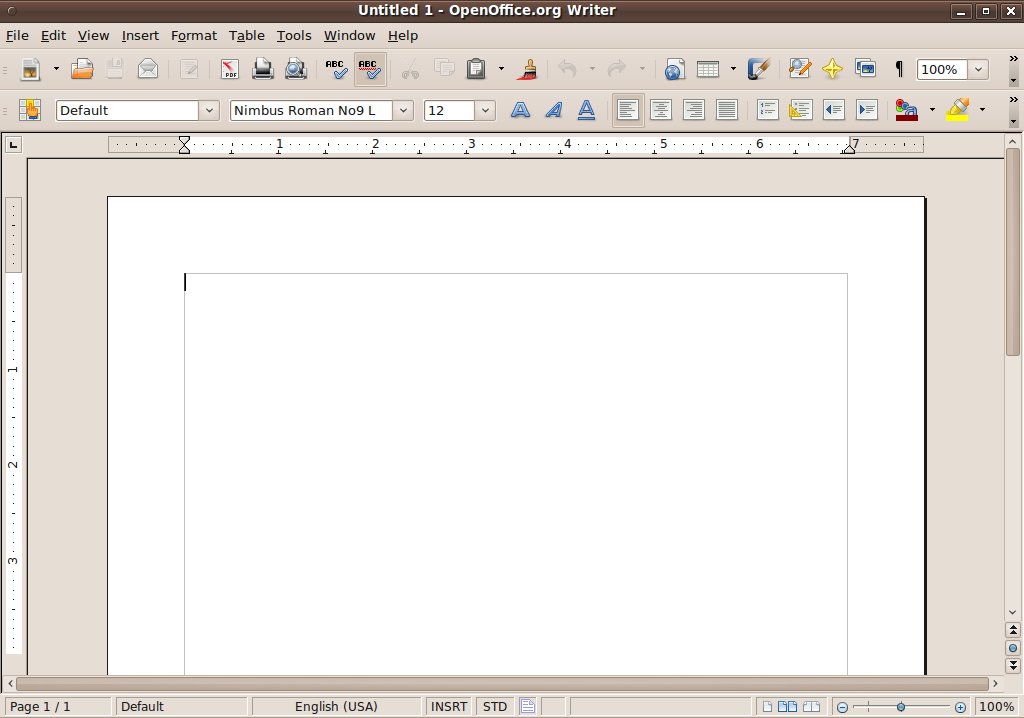Expand the Apply Style Default dropdown
The image size is (1024, 718).
click(209, 110)
